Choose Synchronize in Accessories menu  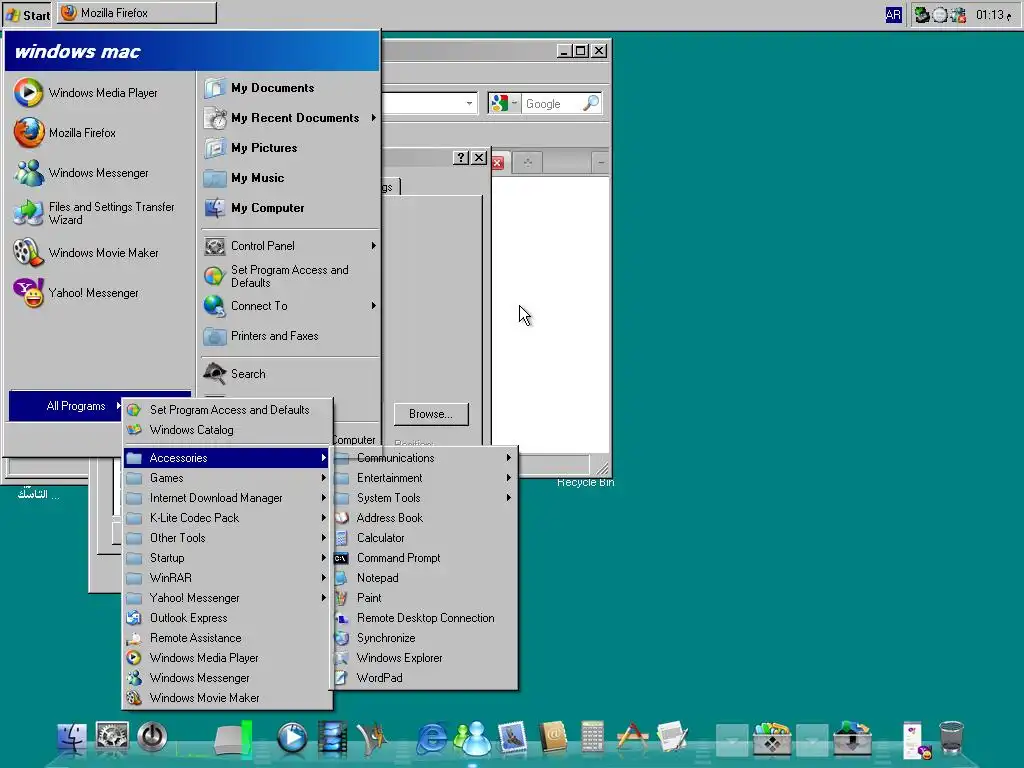click(x=423, y=638)
